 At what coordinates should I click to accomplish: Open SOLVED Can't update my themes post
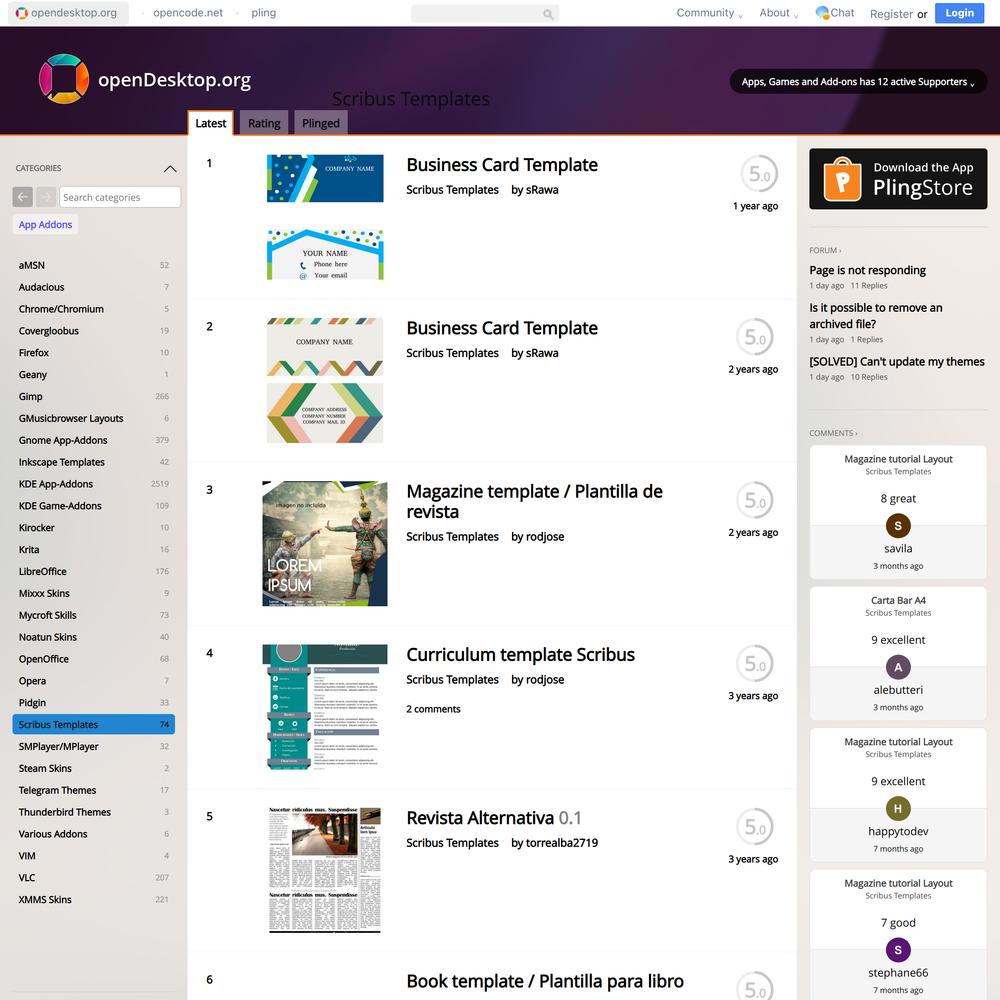897,362
